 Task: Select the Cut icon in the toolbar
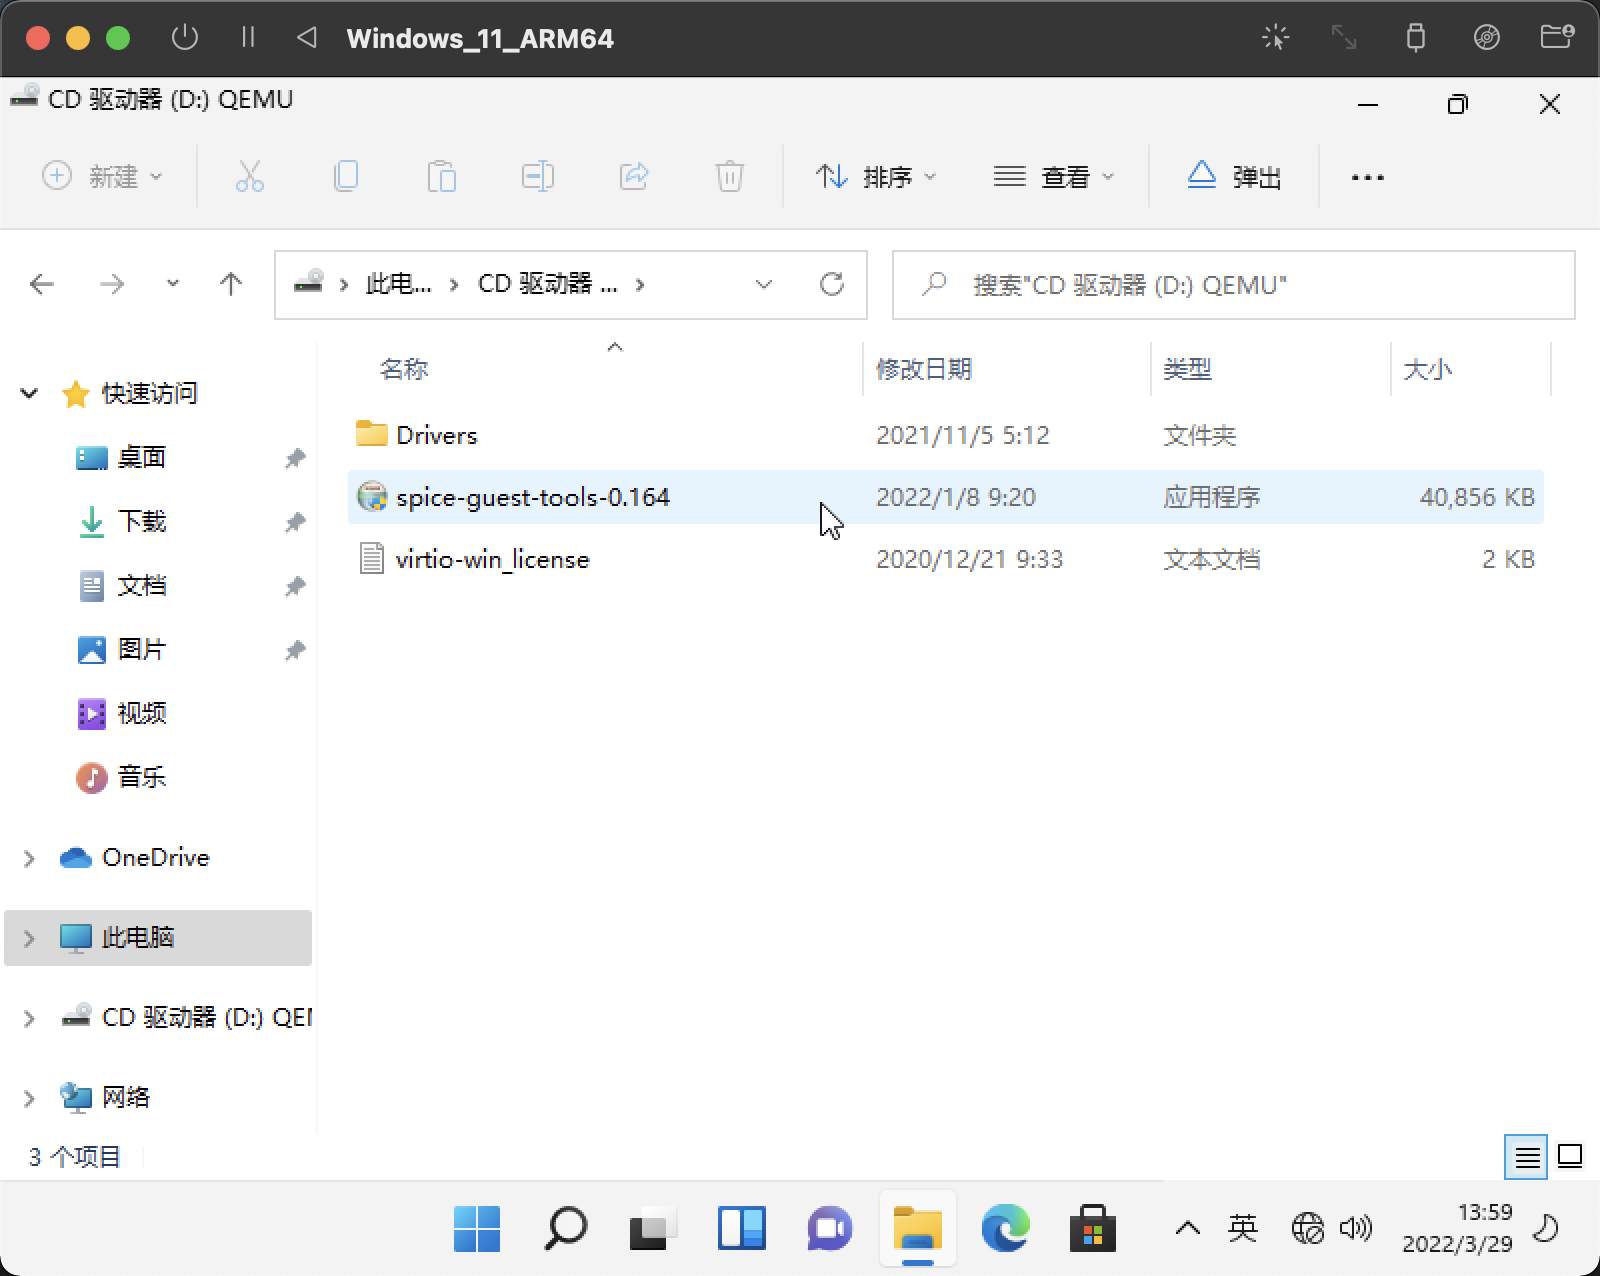tap(249, 176)
